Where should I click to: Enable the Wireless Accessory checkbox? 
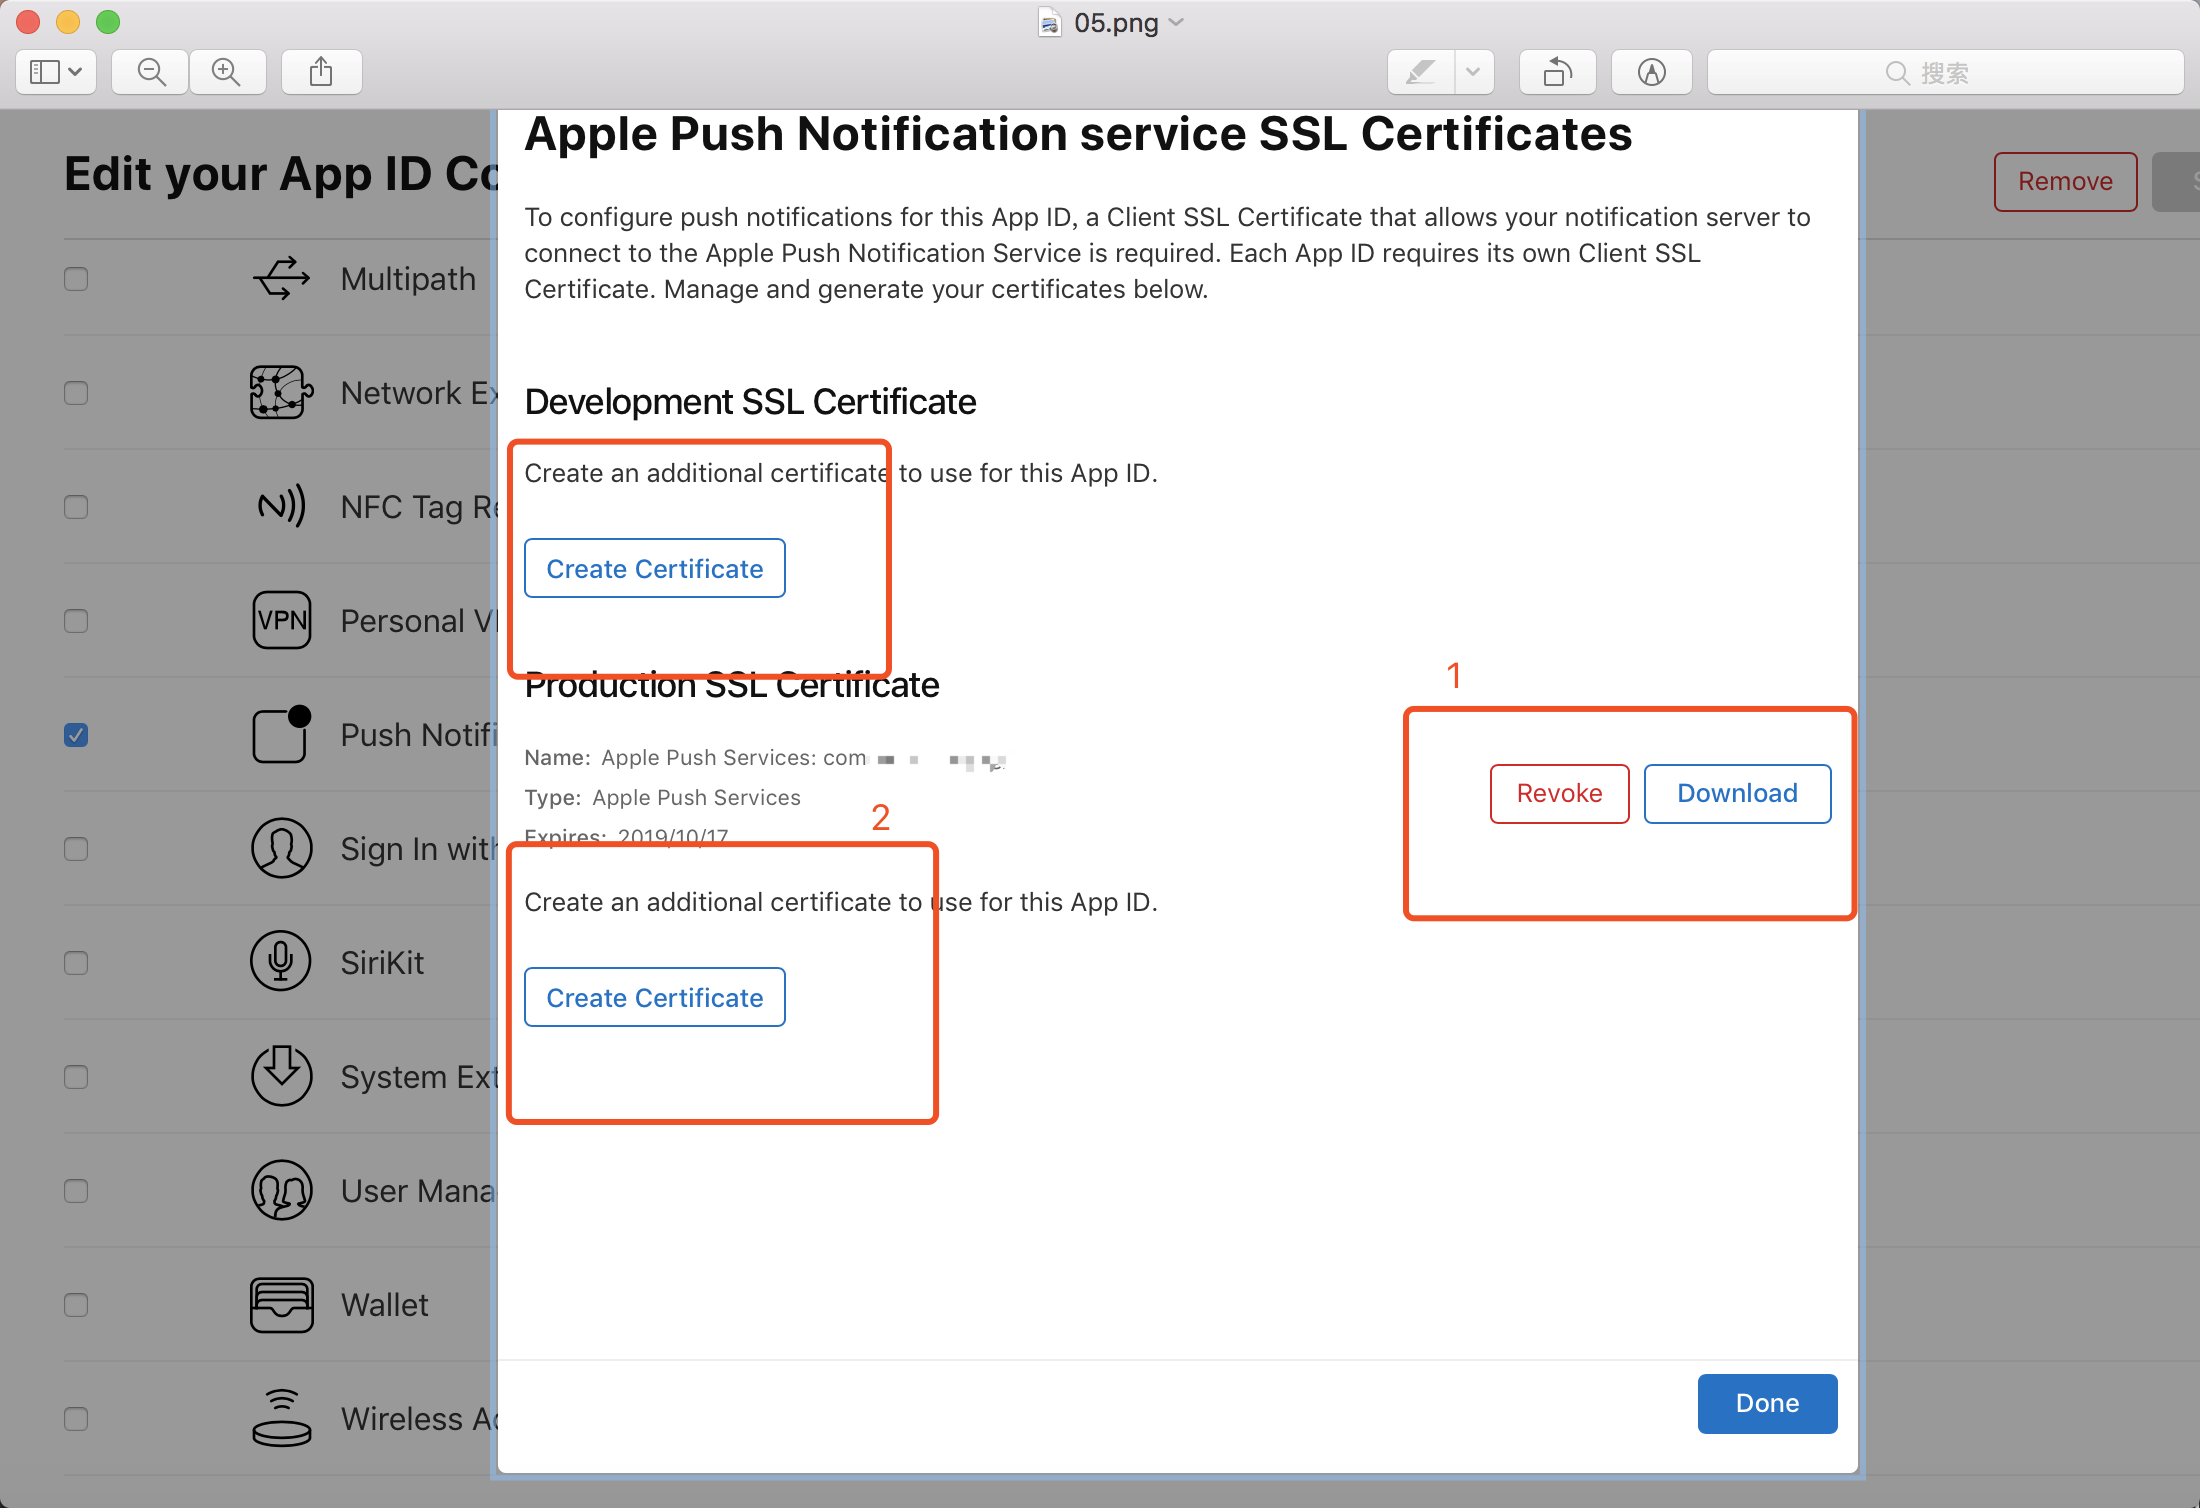[x=76, y=1419]
